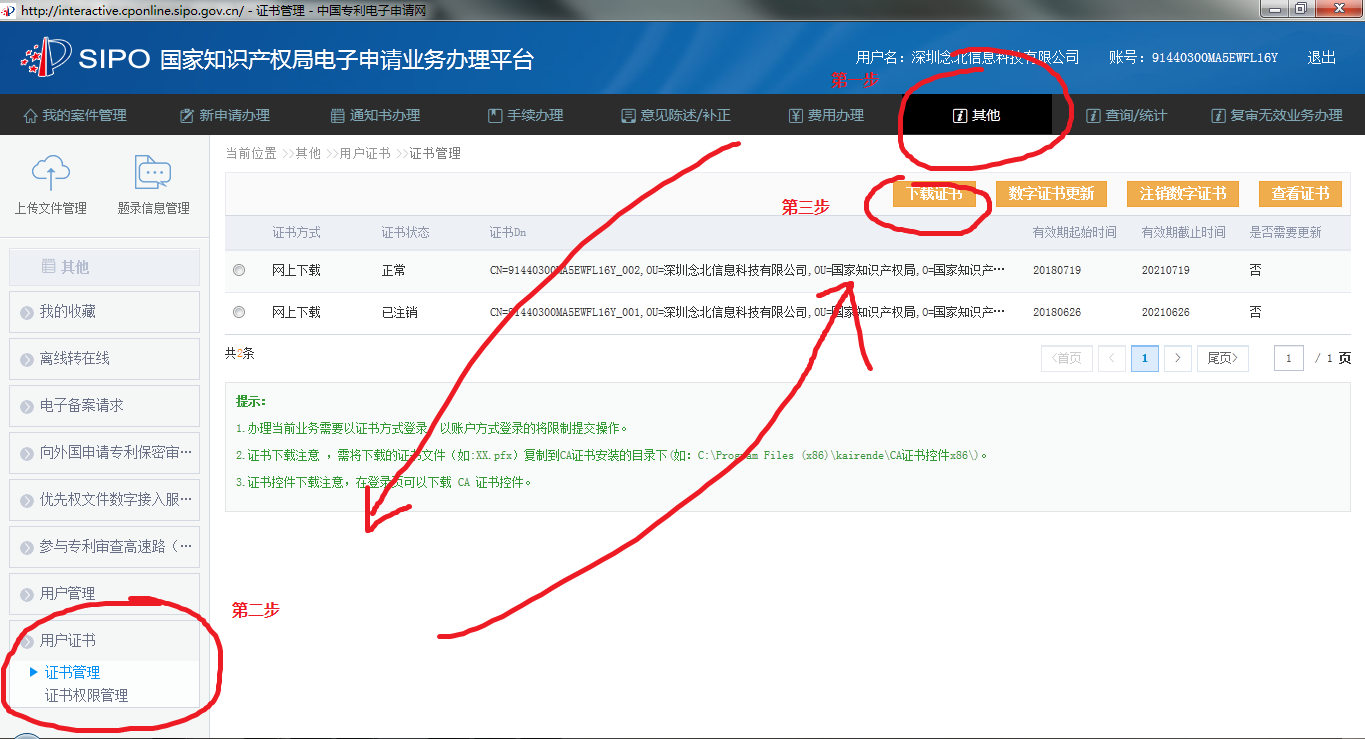Image resolution: width=1365 pixels, height=739 pixels.
Task: Click the previous page arrow button
Action: point(1112,358)
